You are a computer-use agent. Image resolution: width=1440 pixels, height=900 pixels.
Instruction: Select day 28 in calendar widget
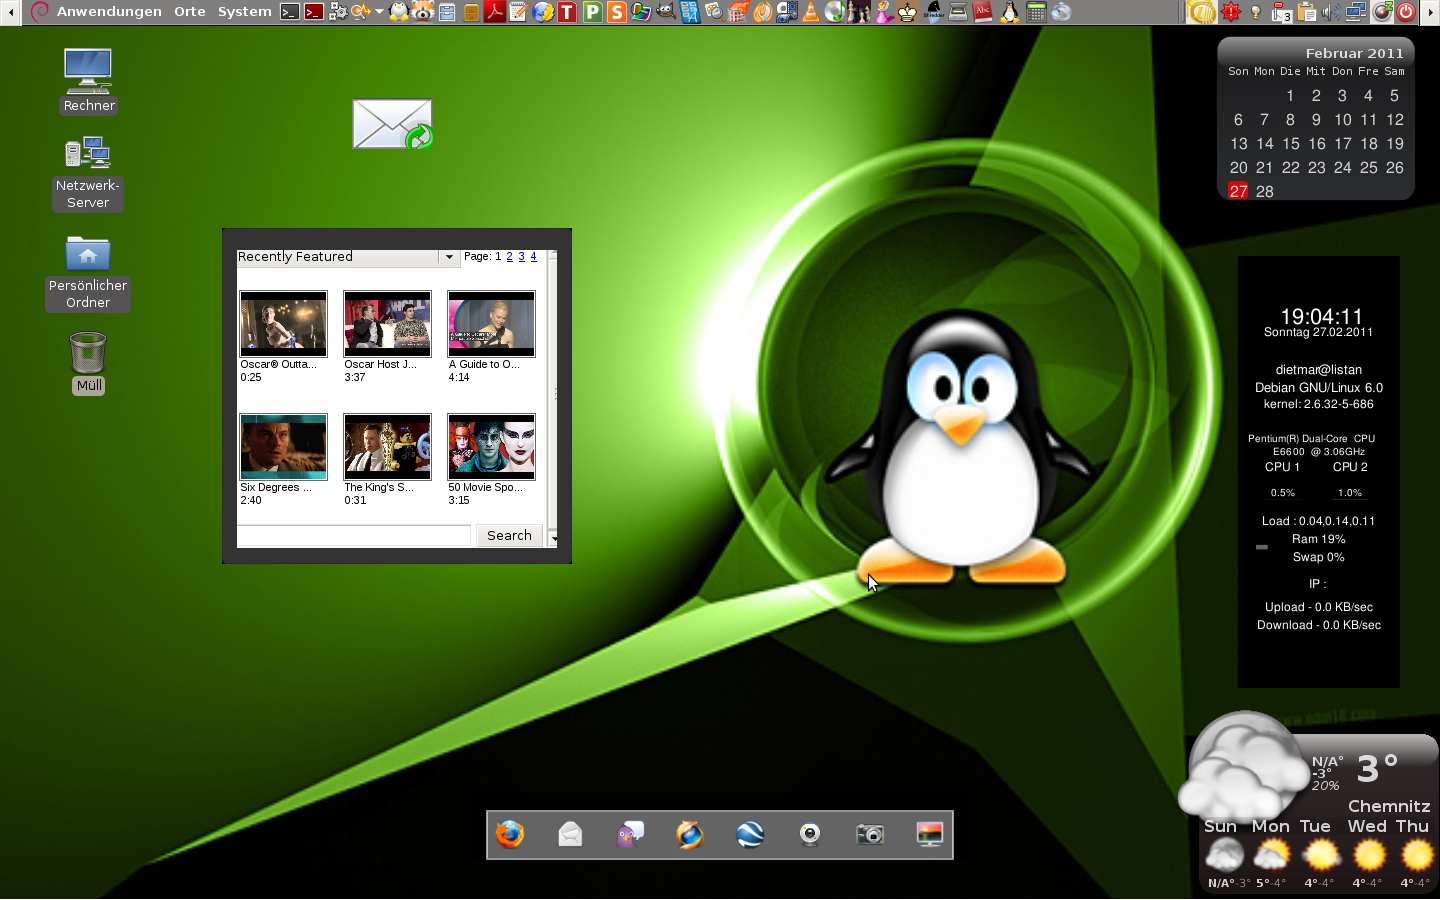[1265, 191]
